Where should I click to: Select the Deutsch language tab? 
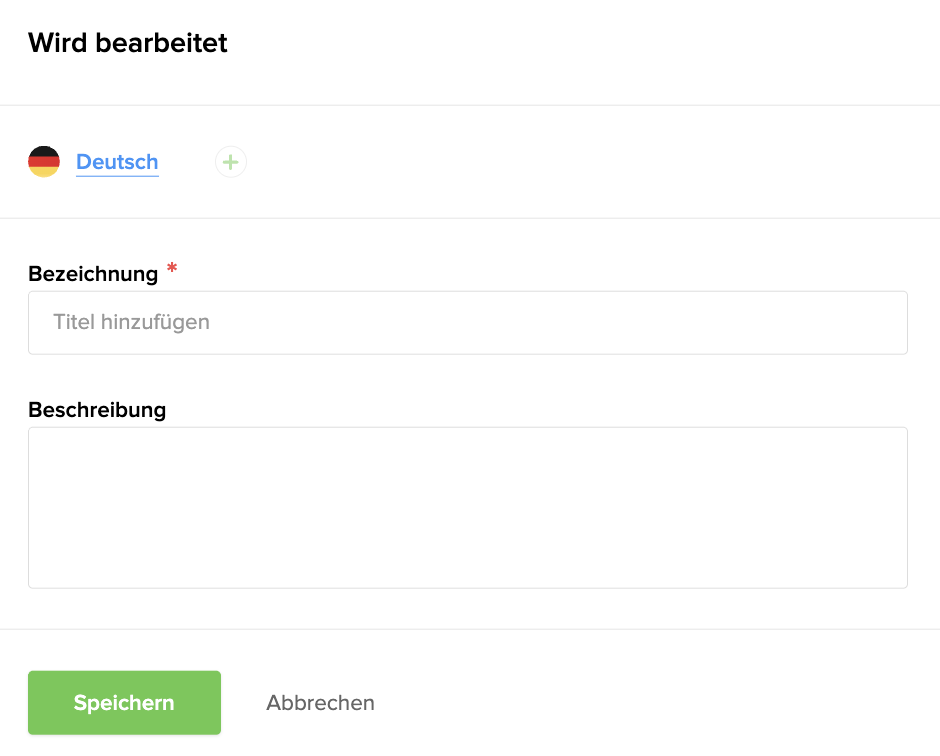pyautogui.click(x=117, y=162)
